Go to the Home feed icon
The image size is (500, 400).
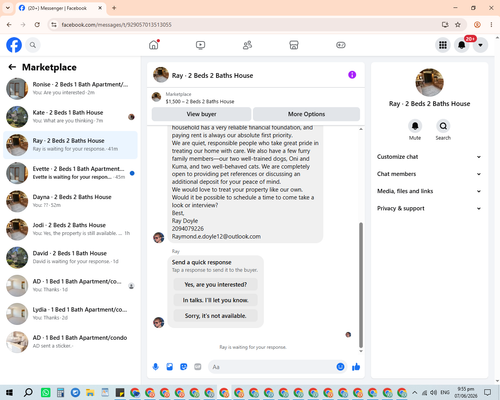(x=154, y=45)
